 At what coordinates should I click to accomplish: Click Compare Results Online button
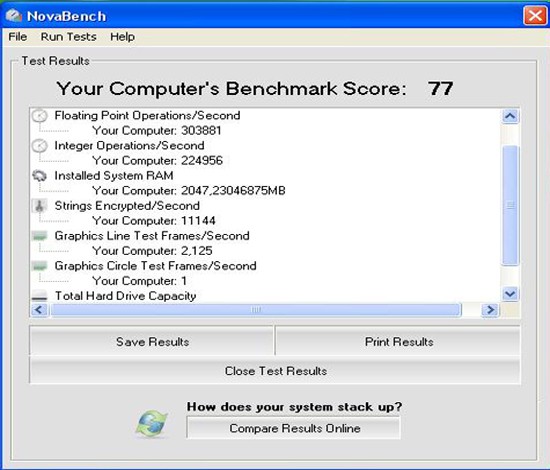pos(294,428)
